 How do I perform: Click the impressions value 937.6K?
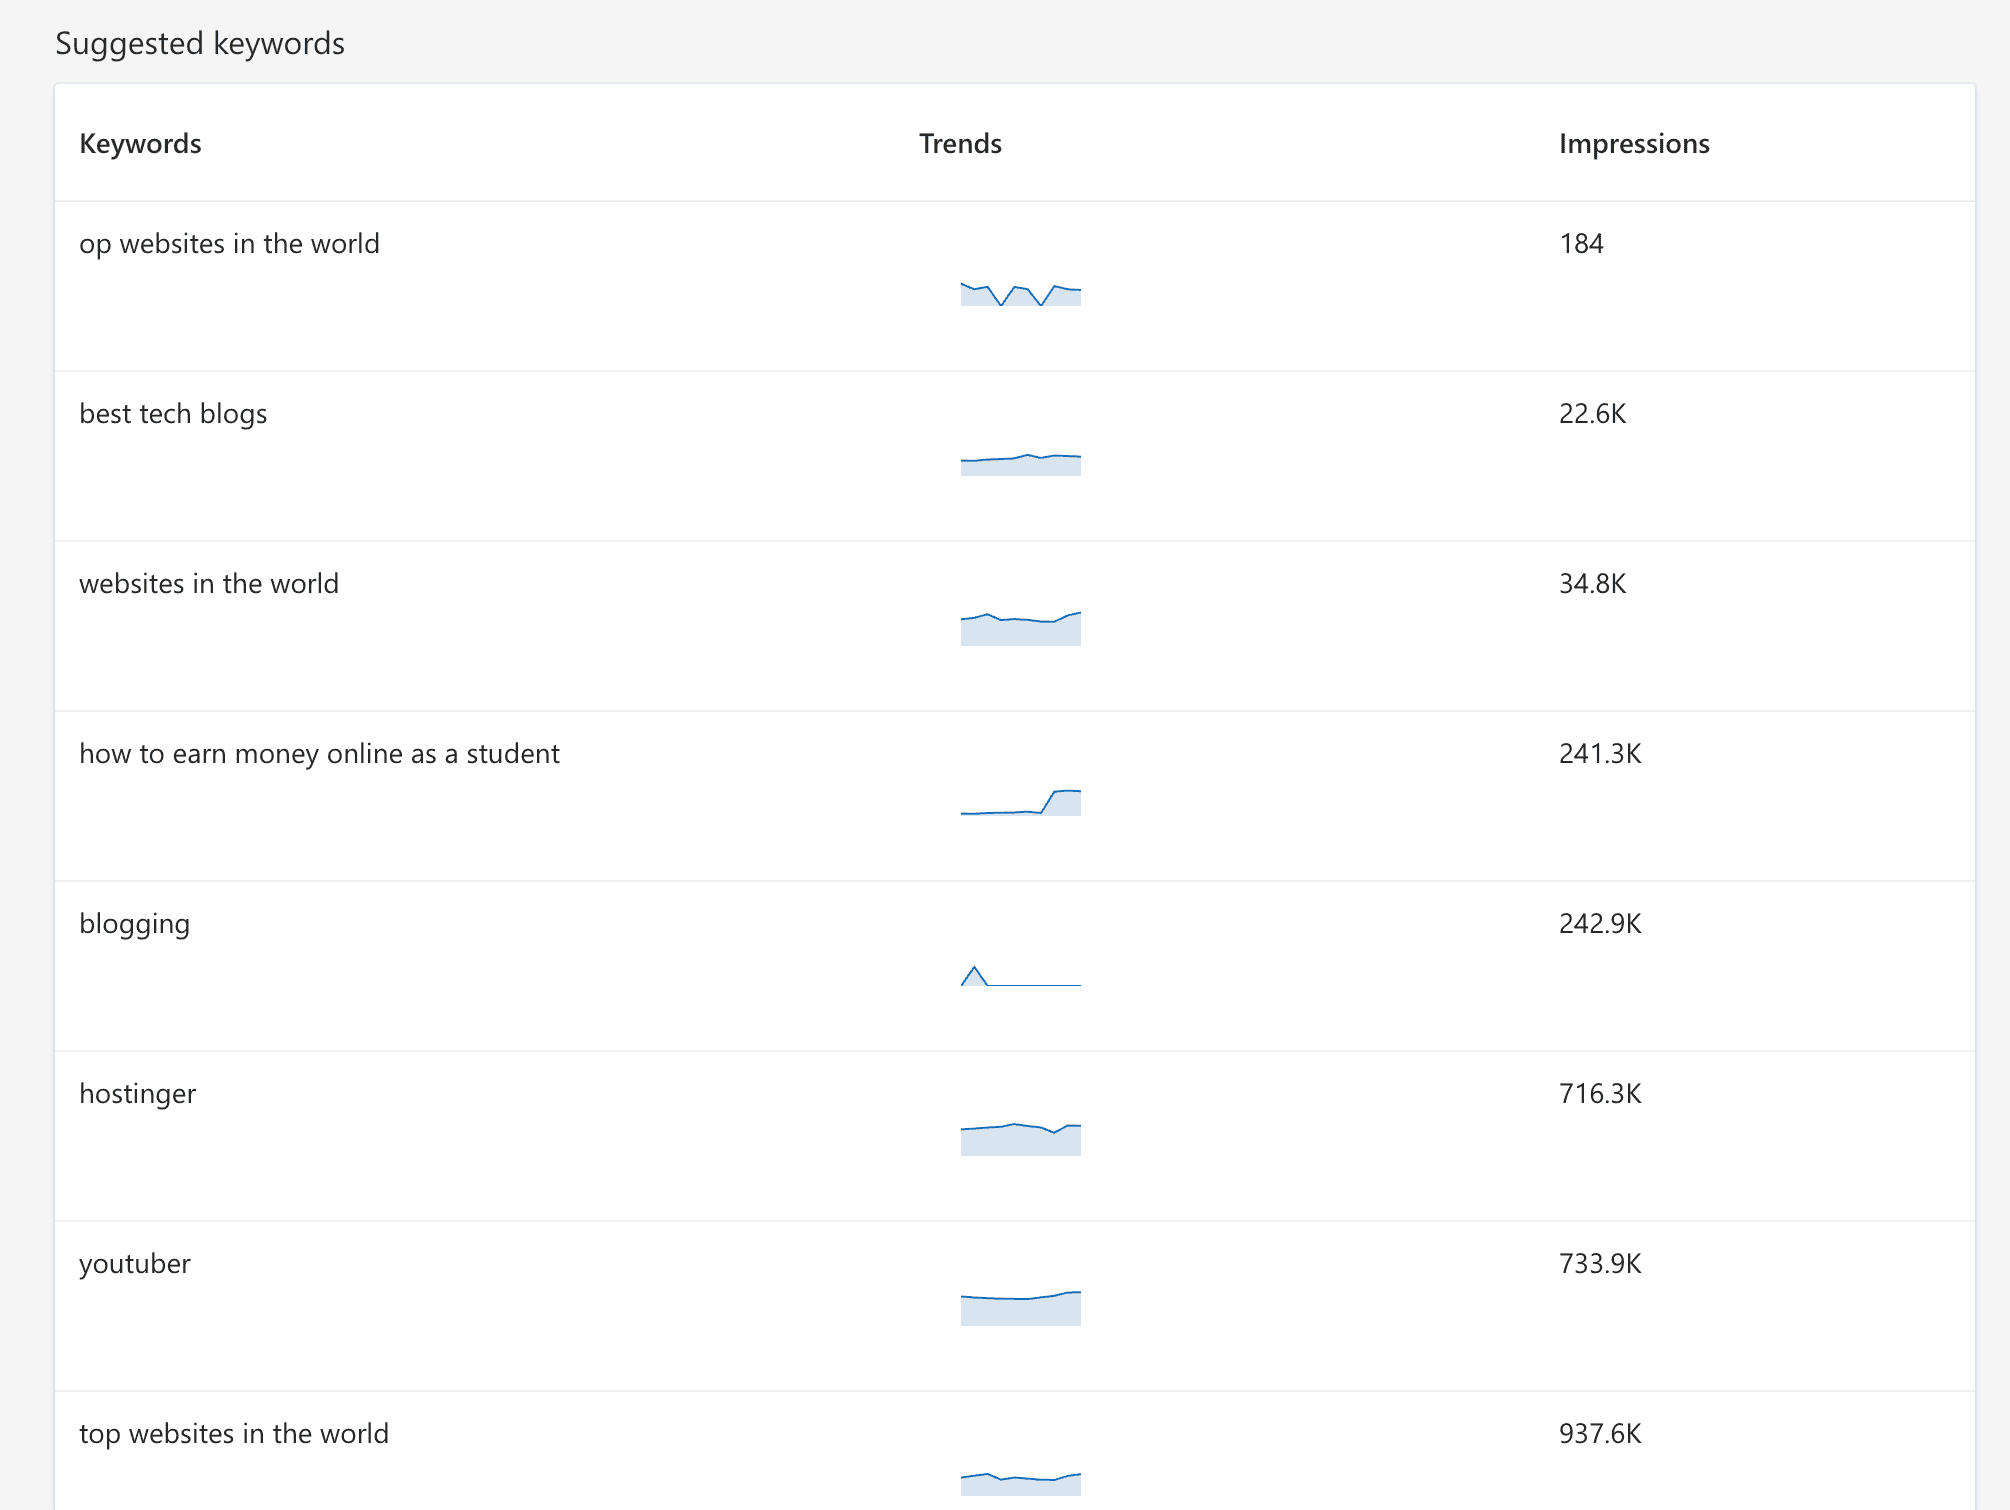tap(1600, 1433)
